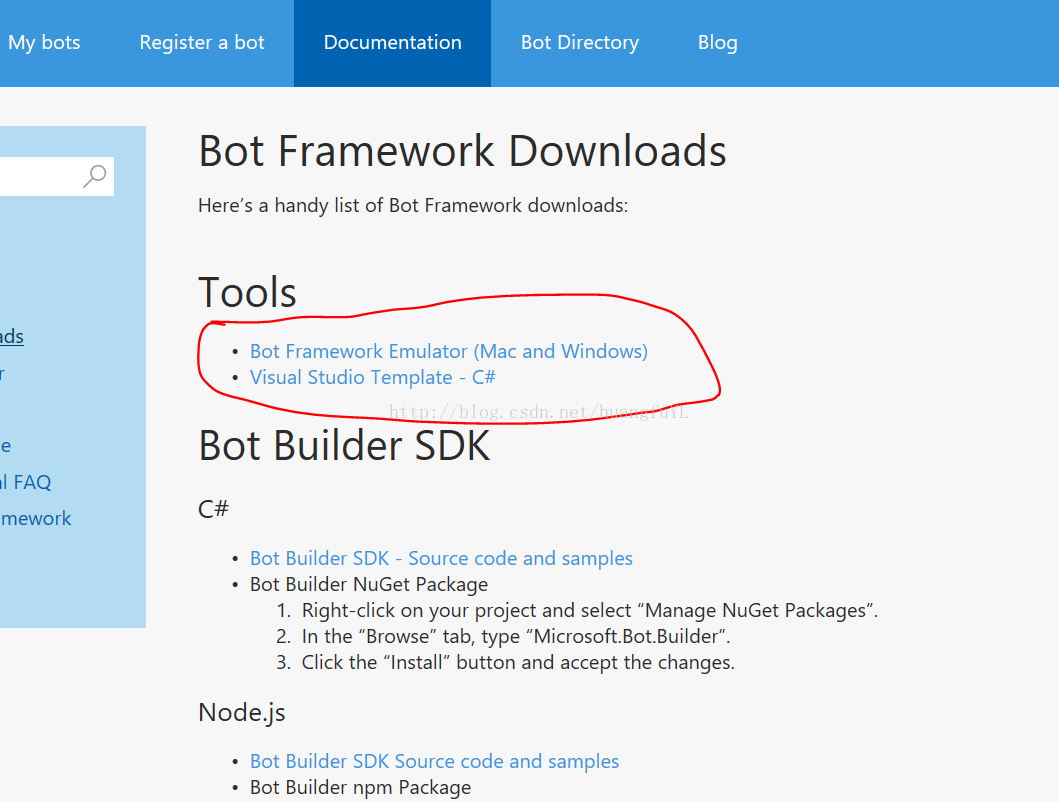Image resolution: width=1059 pixels, height=802 pixels.
Task: Click the underlined sidebar link ending in 'ads'
Action: (11, 336)
